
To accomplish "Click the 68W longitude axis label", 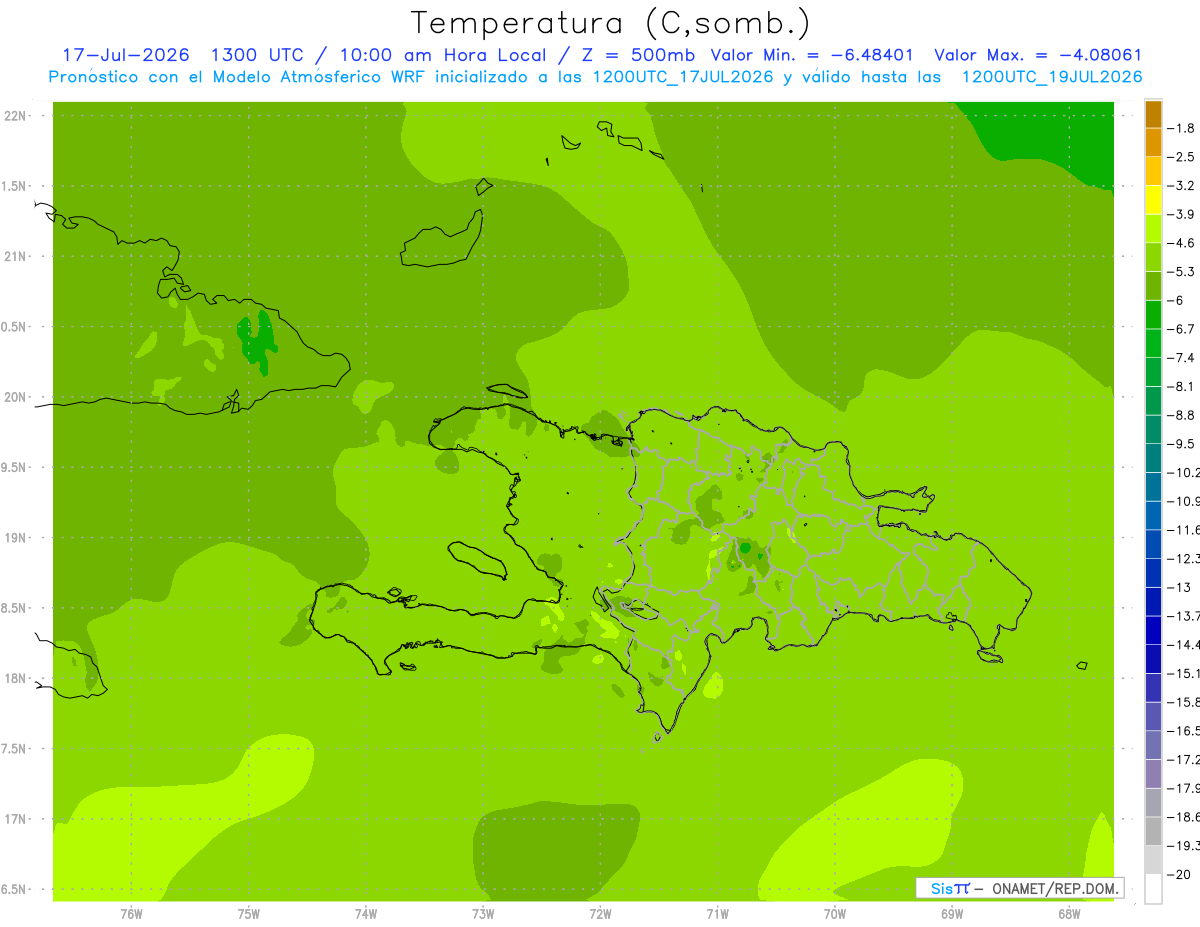I will 1068,914.
